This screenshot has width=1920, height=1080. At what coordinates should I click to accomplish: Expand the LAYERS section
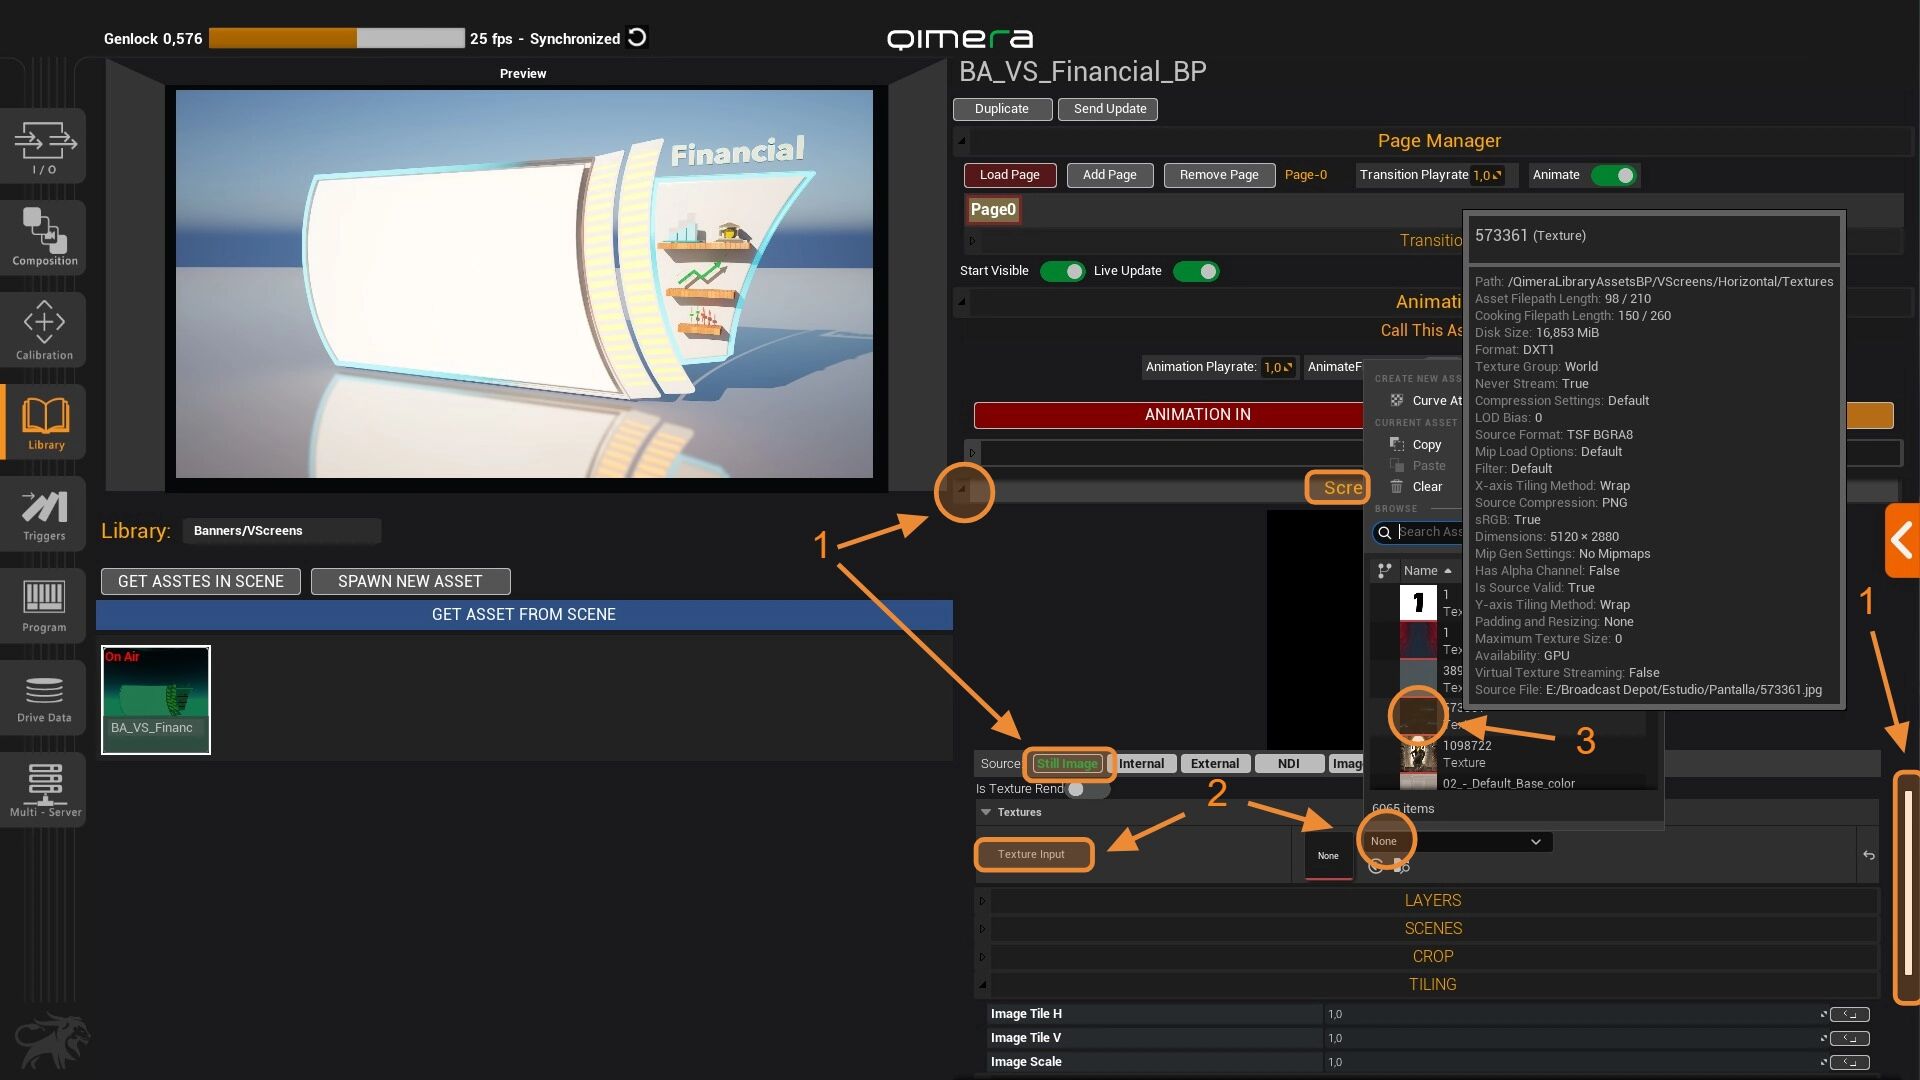(1432, 900)
